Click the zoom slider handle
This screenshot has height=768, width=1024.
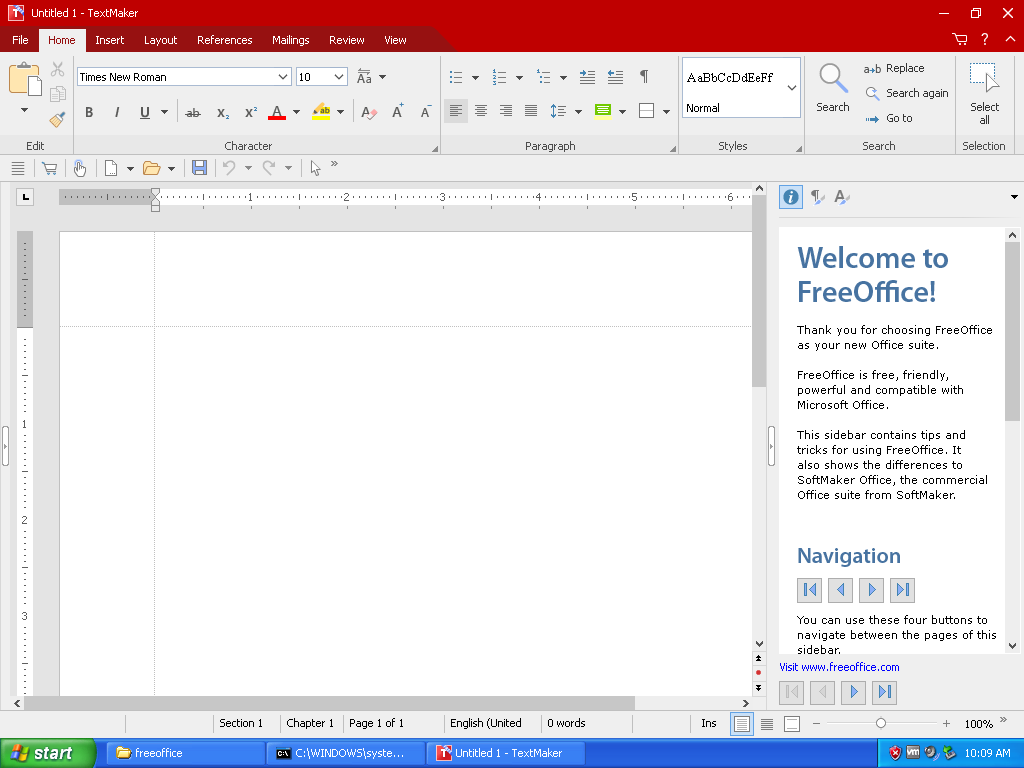[x=880, y=723]
